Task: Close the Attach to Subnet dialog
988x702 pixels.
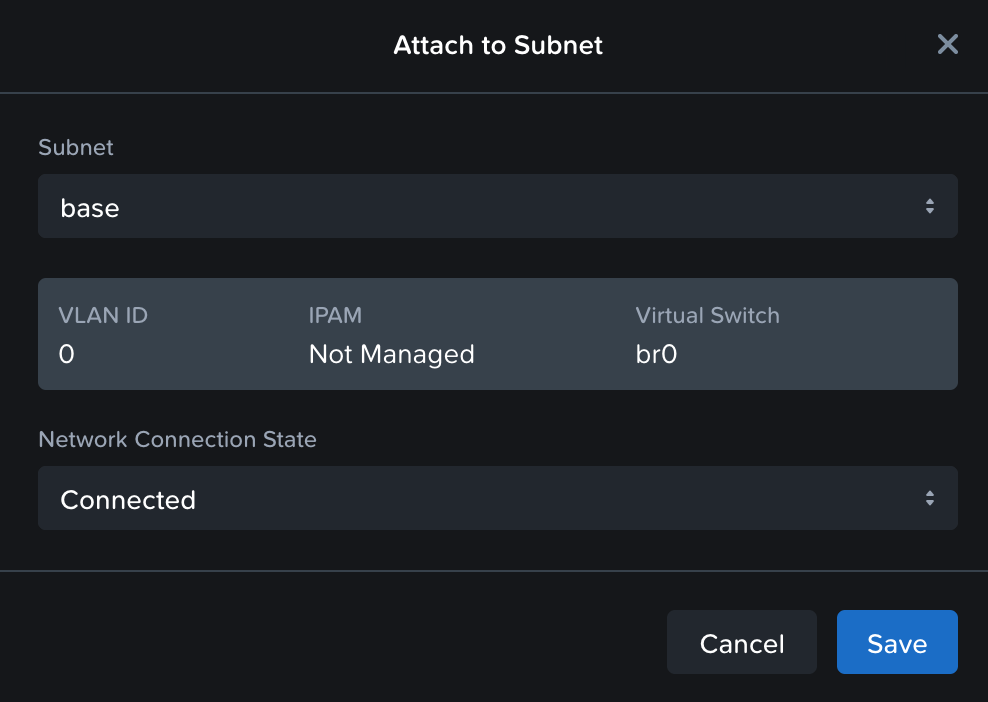Action: point(947,44)
